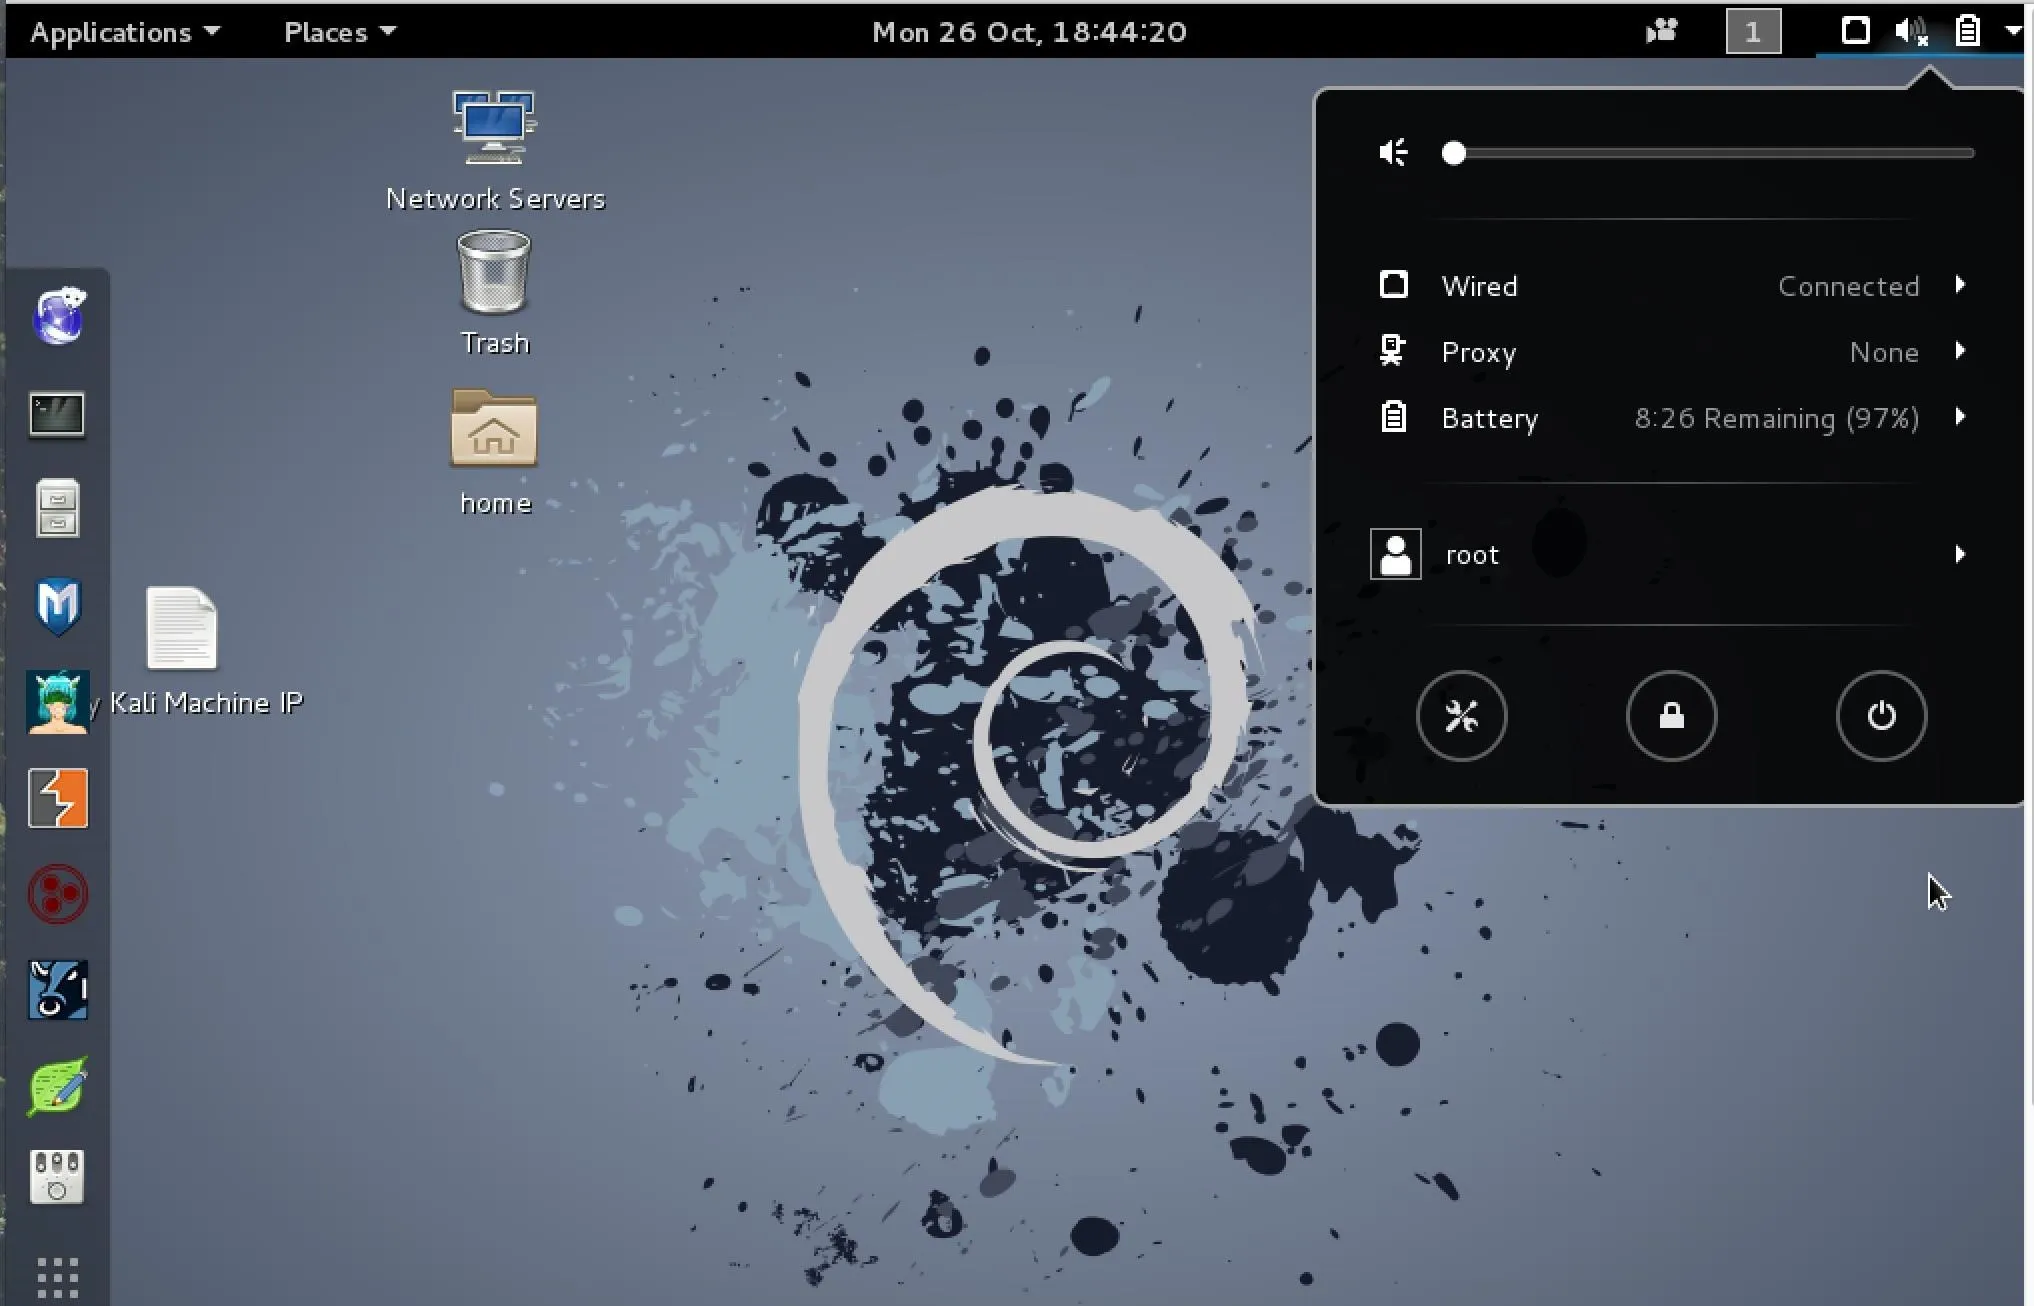Open the Iceweasel browser in dock
The width and height of the screenshot is (2034, 1306).
[x=58, y=317]
